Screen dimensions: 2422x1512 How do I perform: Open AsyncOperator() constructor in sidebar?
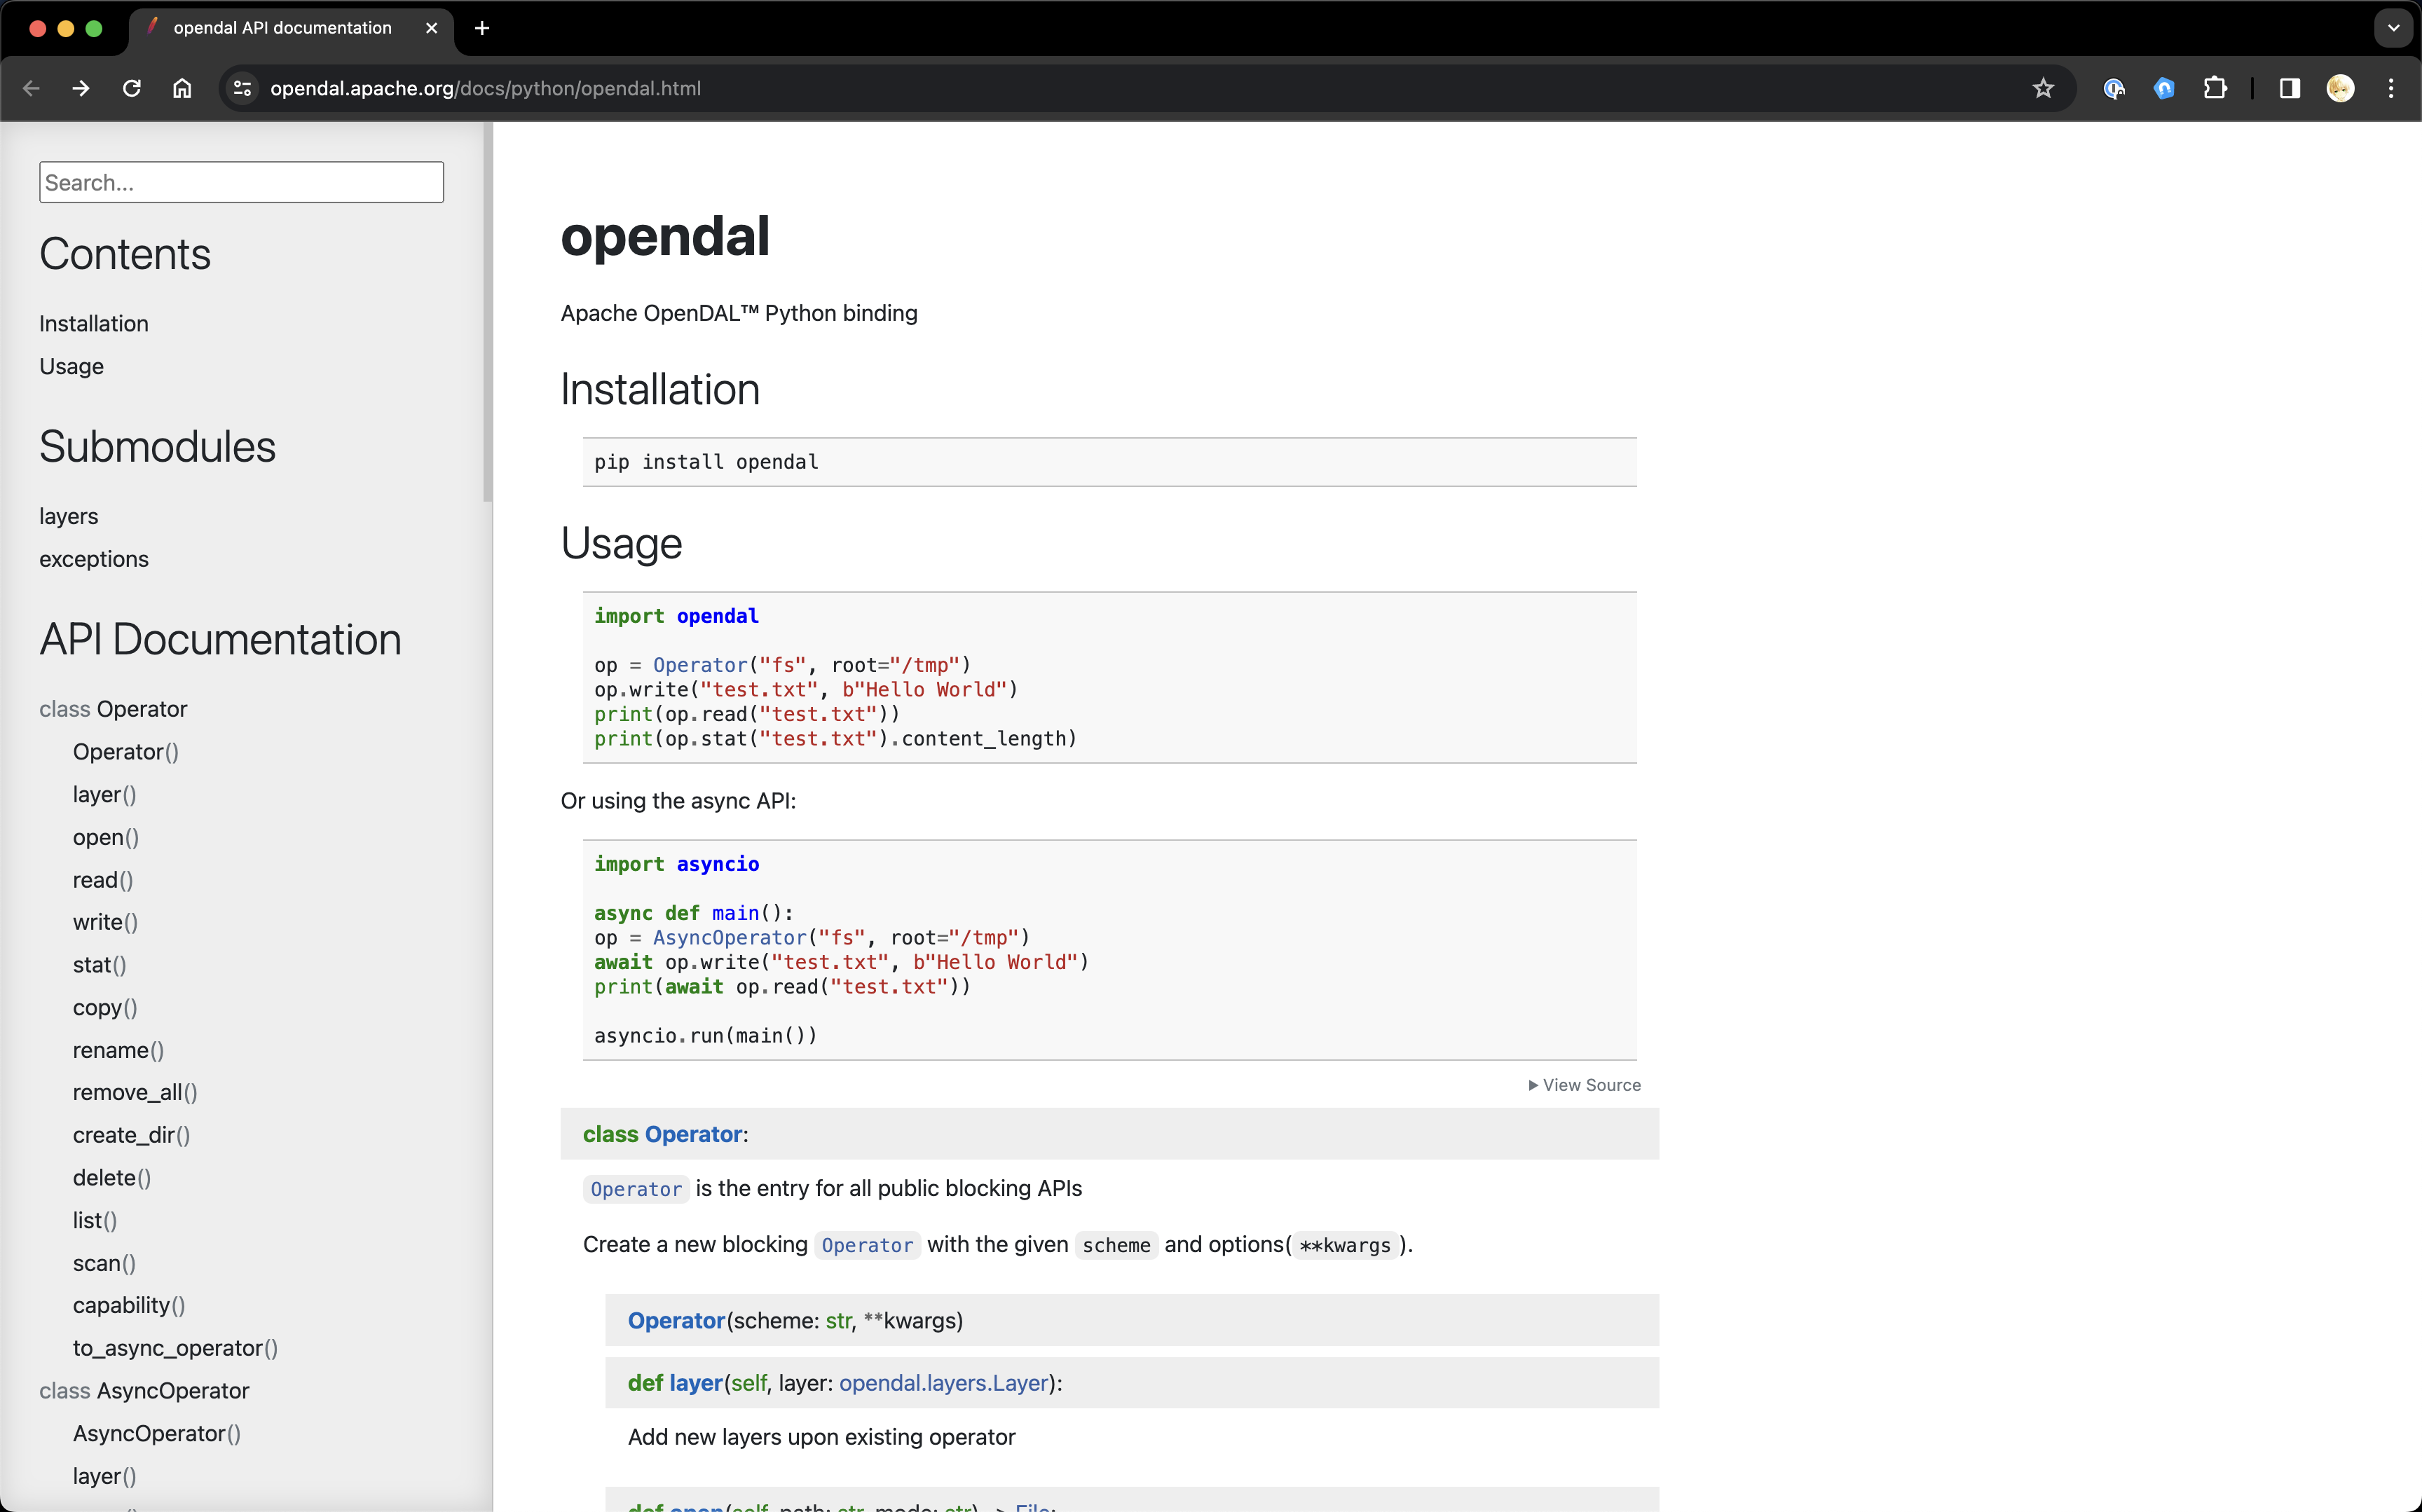(x=157, y=1433)
